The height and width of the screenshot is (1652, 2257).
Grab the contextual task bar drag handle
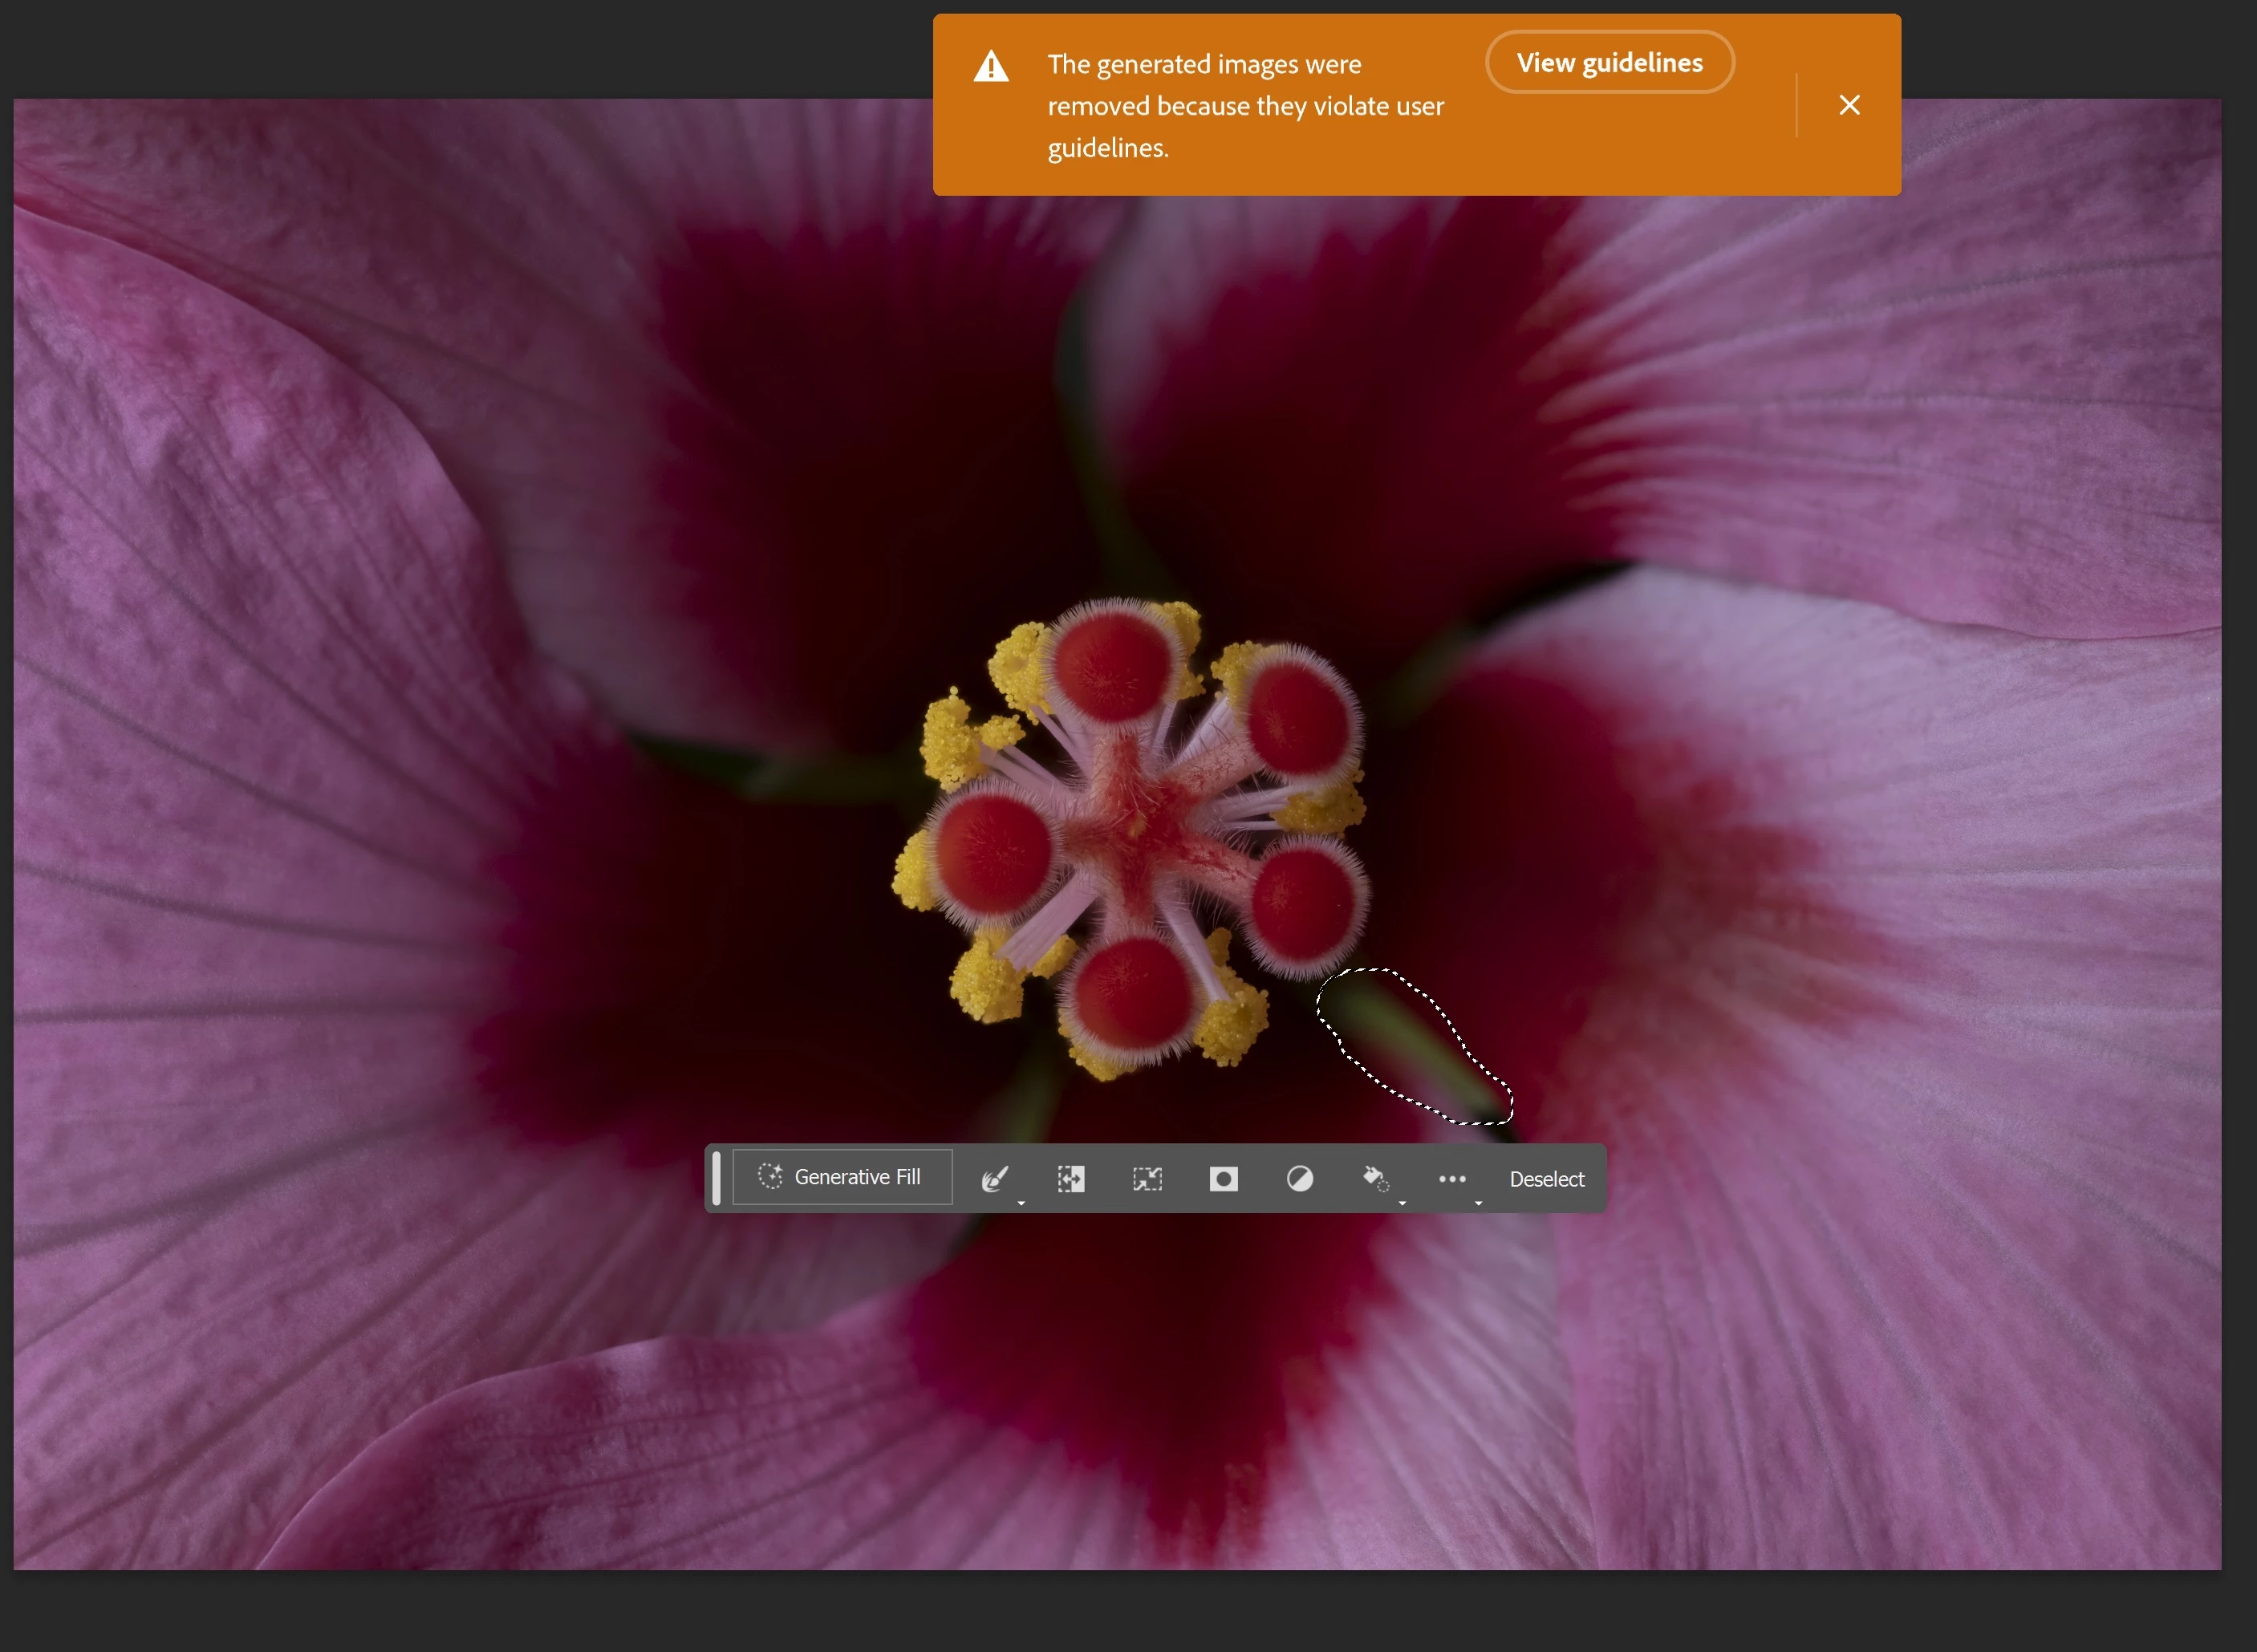click(x=716, y=1178)
